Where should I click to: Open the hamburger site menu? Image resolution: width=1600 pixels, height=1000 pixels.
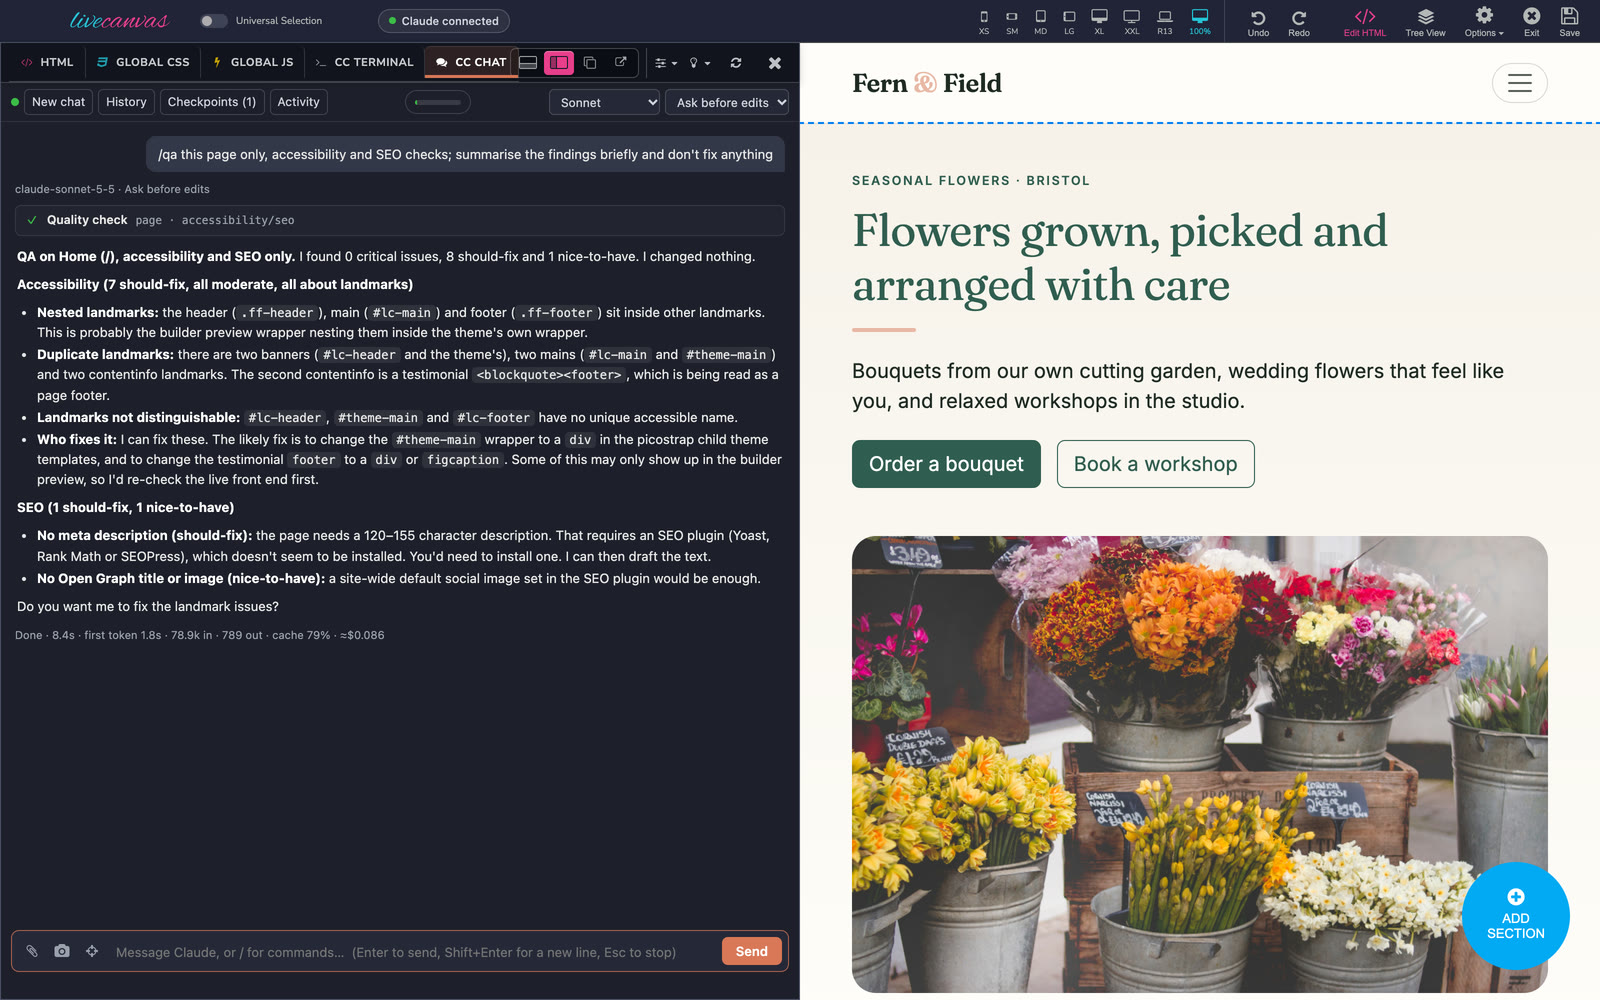1520,83
